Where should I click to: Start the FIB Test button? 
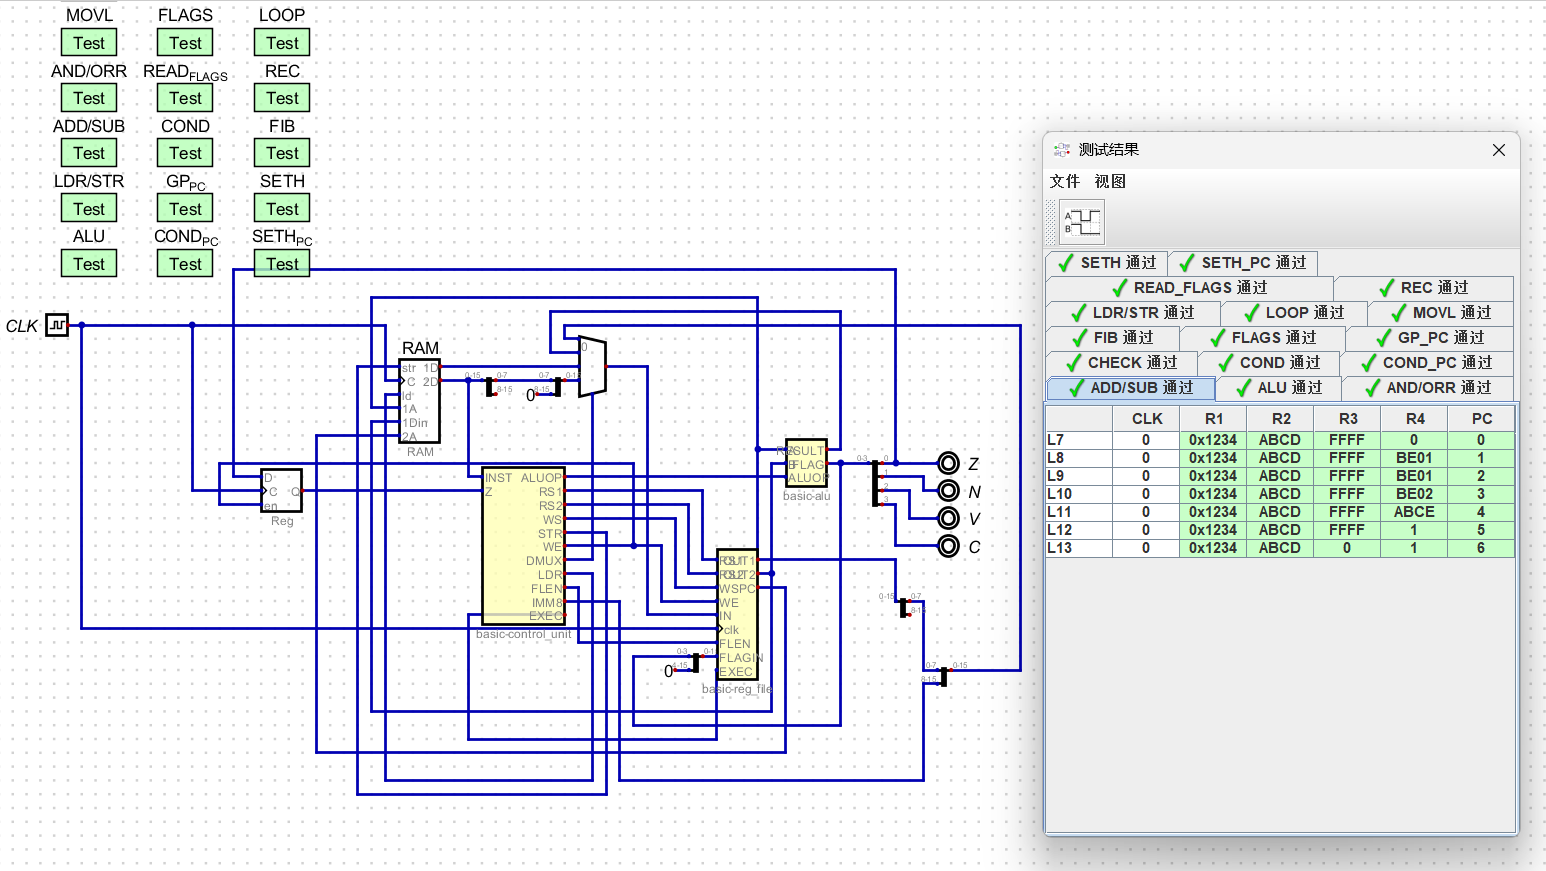click(282, 153)
